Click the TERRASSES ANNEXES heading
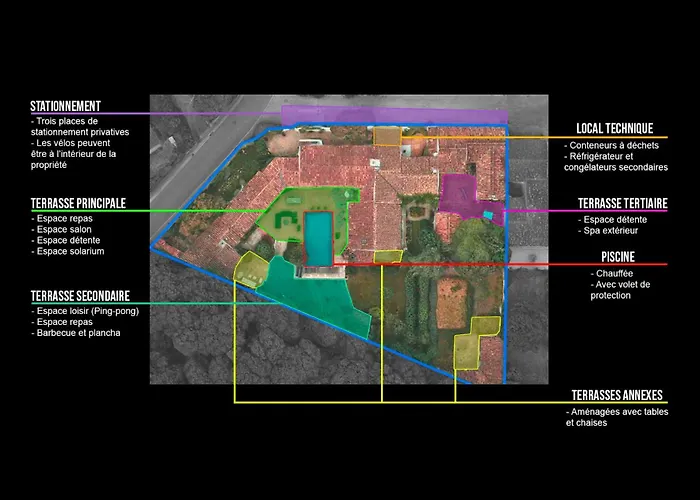Screen dimensions: 700x500 pyautogui.click(x=620, y=396)
